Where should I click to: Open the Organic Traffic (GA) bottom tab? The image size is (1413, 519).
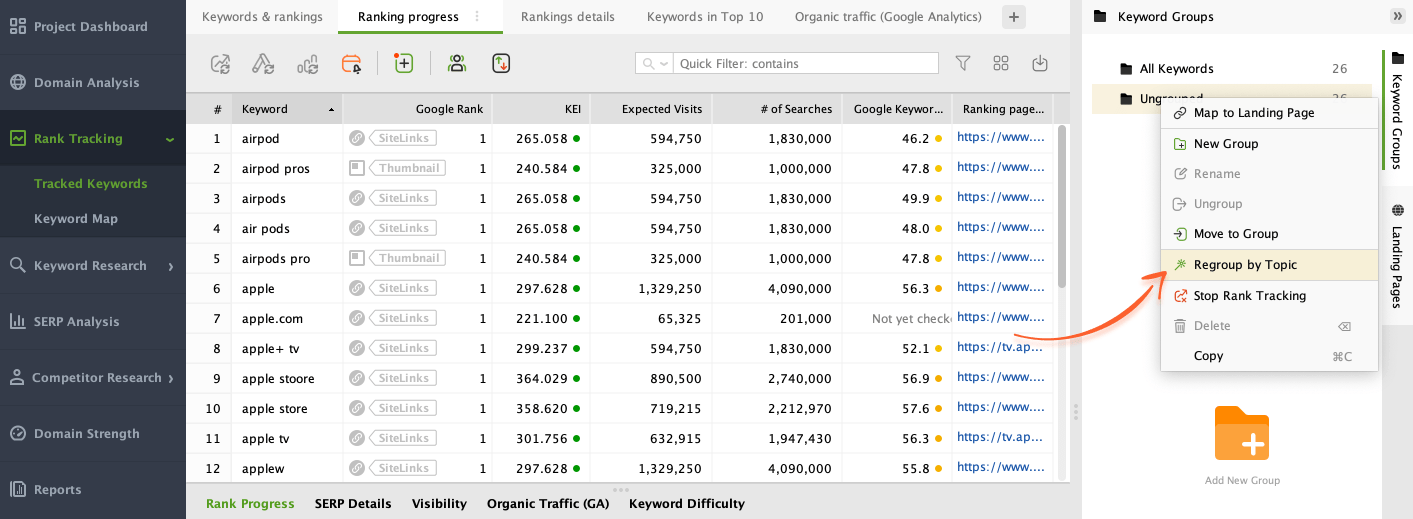547,504
